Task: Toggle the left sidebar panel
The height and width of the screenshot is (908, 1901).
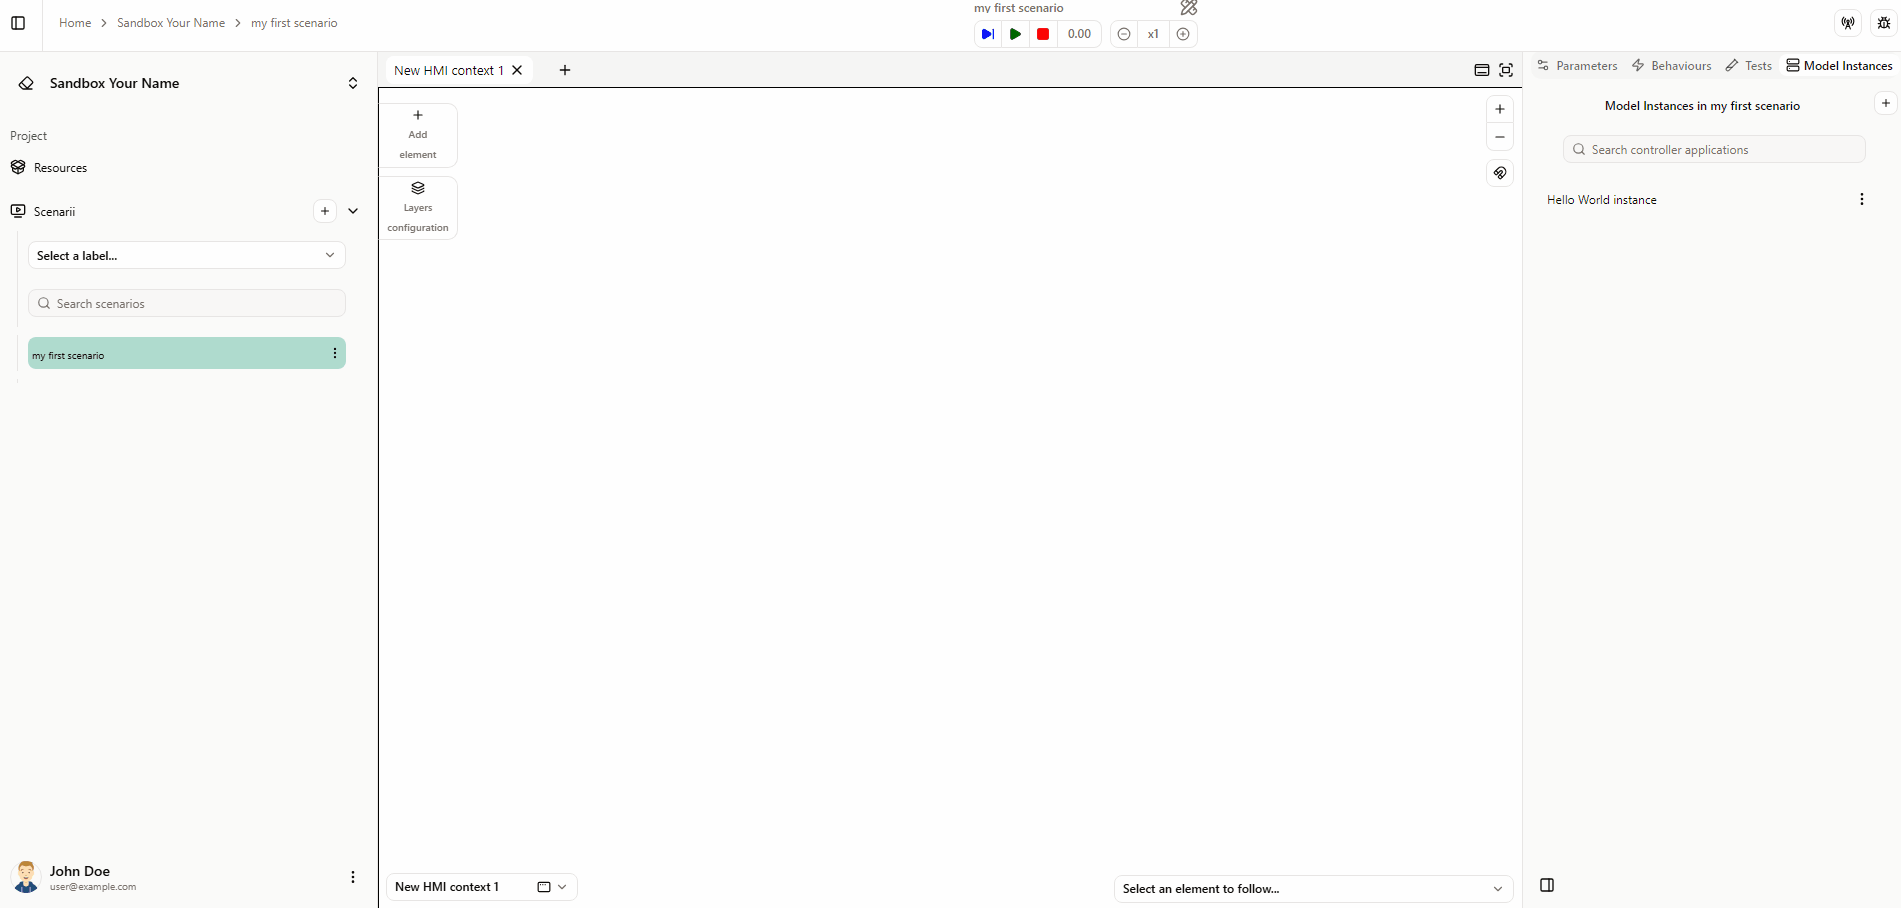Action: (18, 23)
